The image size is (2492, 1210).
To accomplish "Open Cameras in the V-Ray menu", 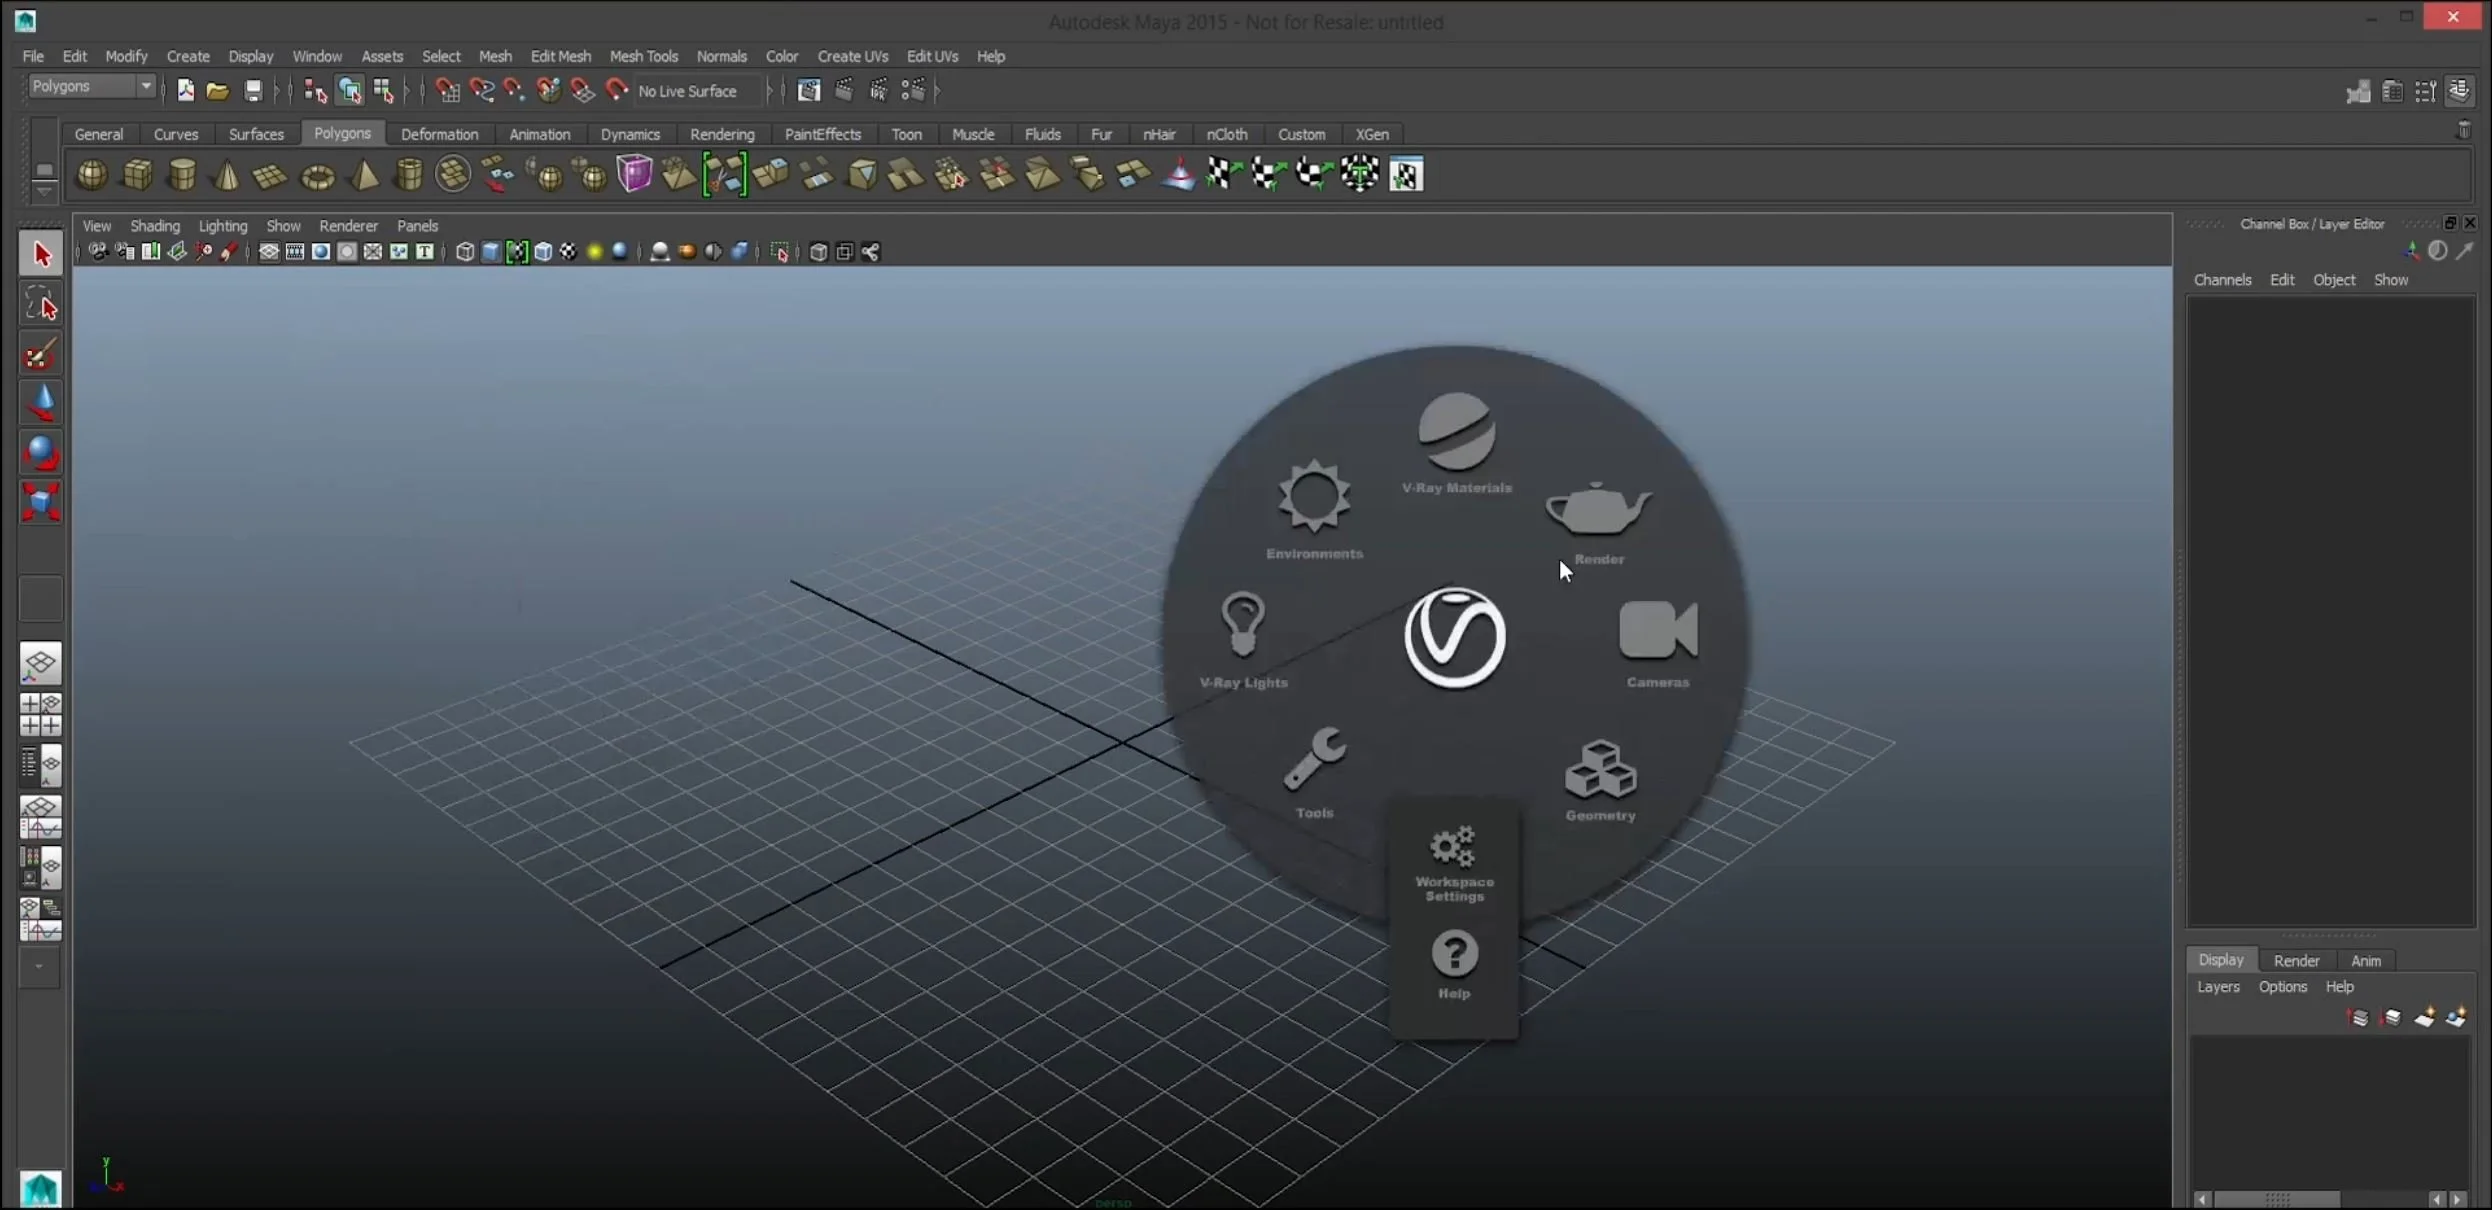I will pyautogui.click(x=1657, y=632).
